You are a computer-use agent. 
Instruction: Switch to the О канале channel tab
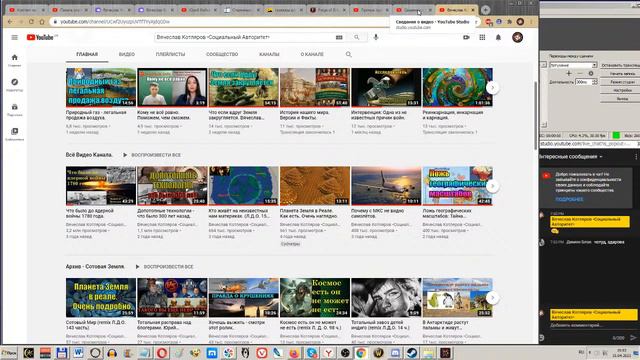pyautogui.click(x=312, y=54)
